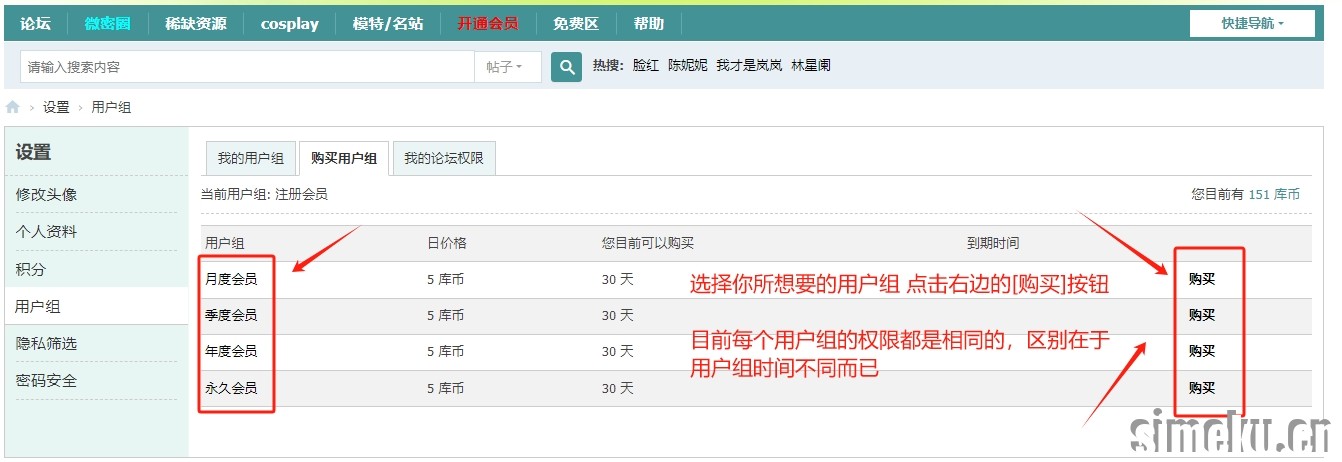Image resolution: width=1342 pixels, height=462 pixels.
Task: Switch to the 我的用户组 tab
Action: [251, 158]
